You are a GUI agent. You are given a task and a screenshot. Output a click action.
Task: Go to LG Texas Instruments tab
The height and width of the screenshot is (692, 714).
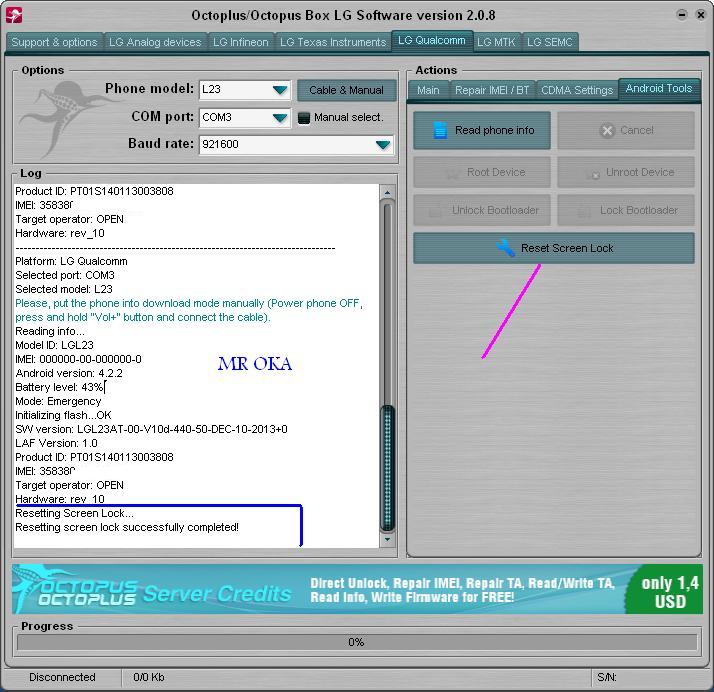pyautogui.click(x=333, y=42)
